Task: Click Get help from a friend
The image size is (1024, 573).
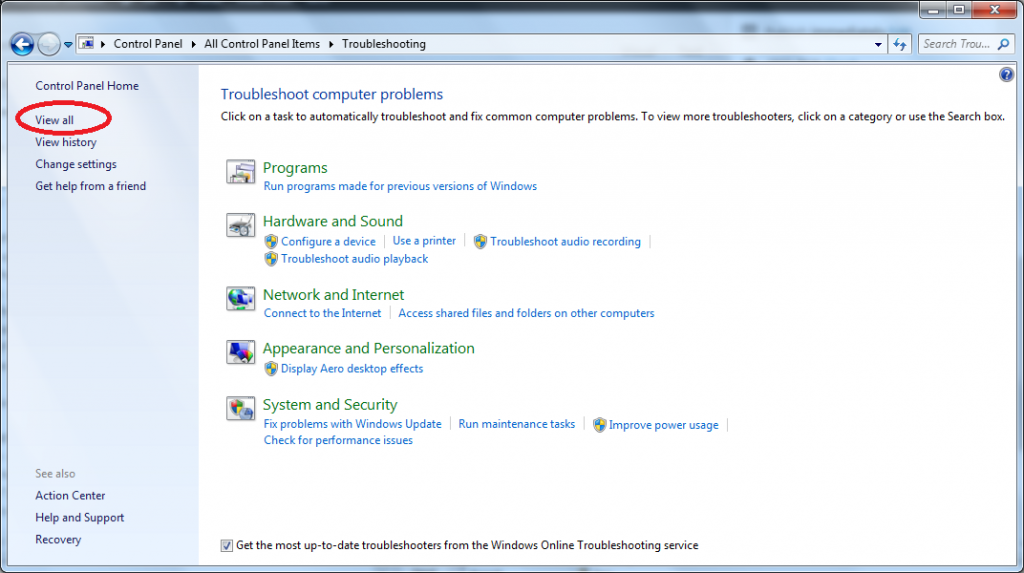Action: [91, 186]
